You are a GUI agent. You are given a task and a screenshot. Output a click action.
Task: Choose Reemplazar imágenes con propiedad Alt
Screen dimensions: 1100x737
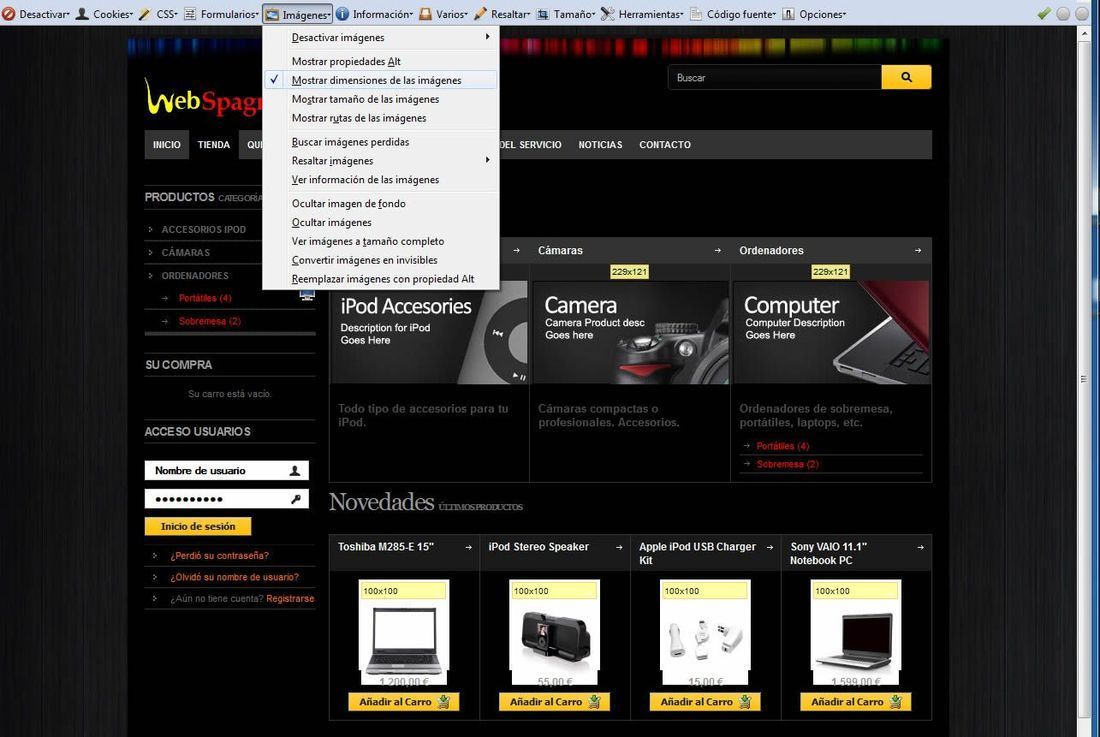coord(381,279)
